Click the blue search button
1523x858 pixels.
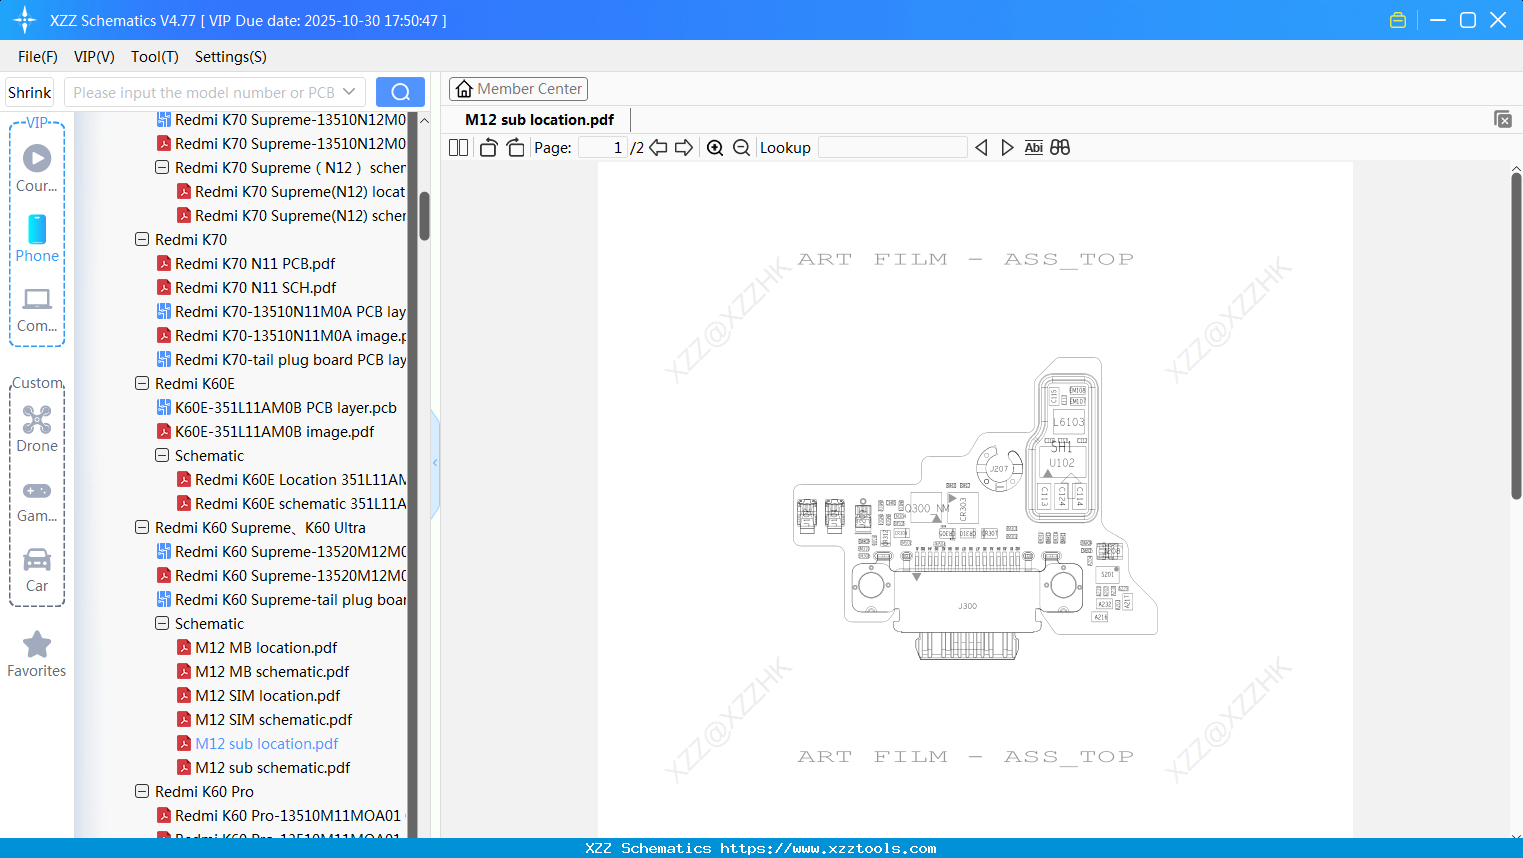[400, 92]
